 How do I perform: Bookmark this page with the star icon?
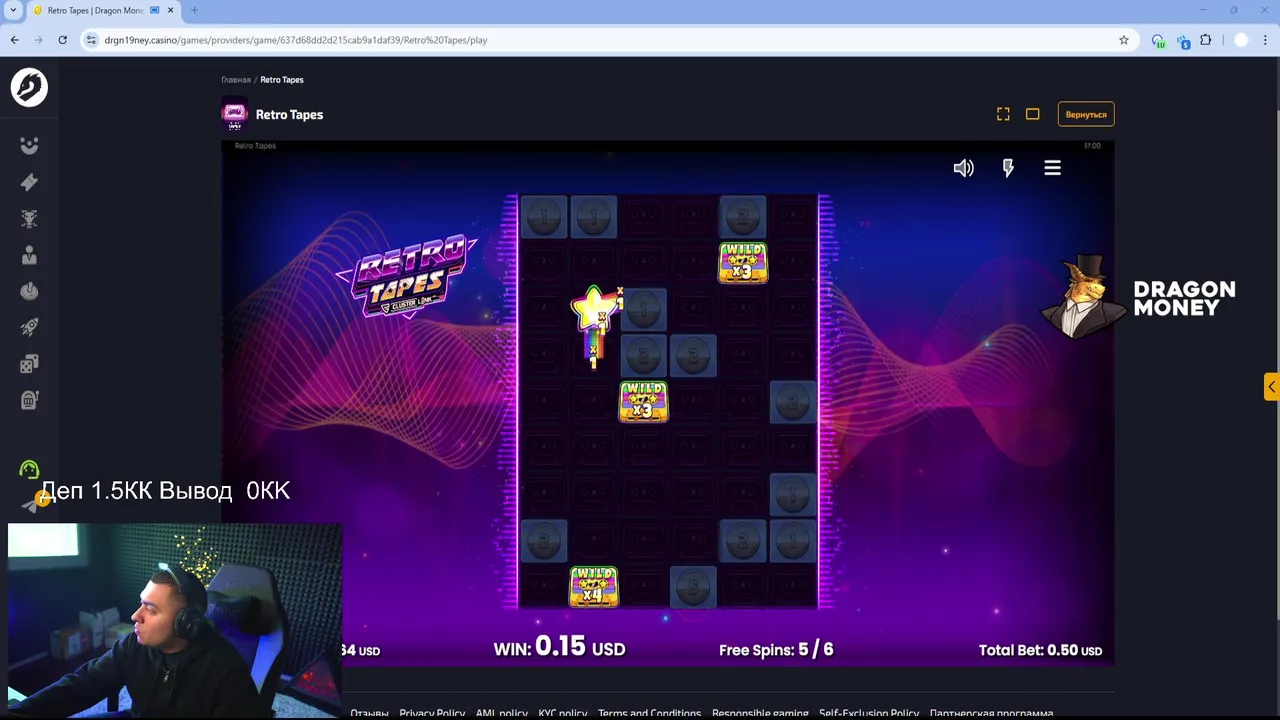(1124, 40)
